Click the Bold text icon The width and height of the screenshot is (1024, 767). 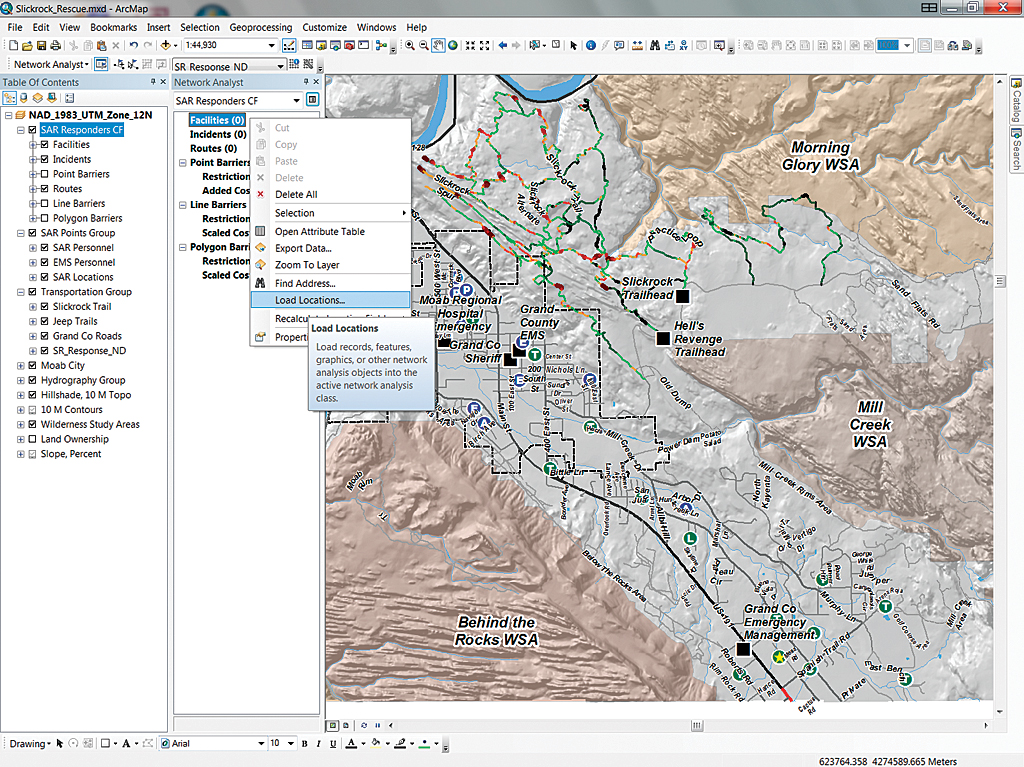304,743
